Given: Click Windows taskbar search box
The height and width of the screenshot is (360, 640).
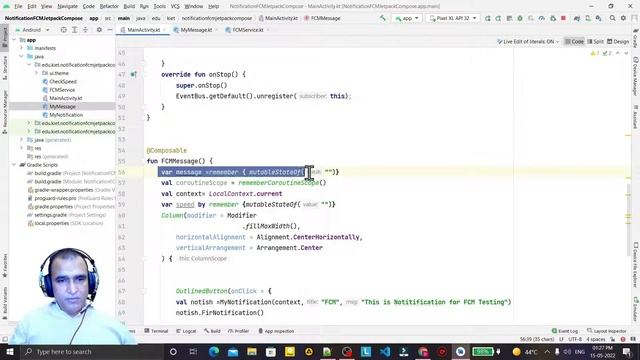Looking at the screenshot, I should pos(92,351).
